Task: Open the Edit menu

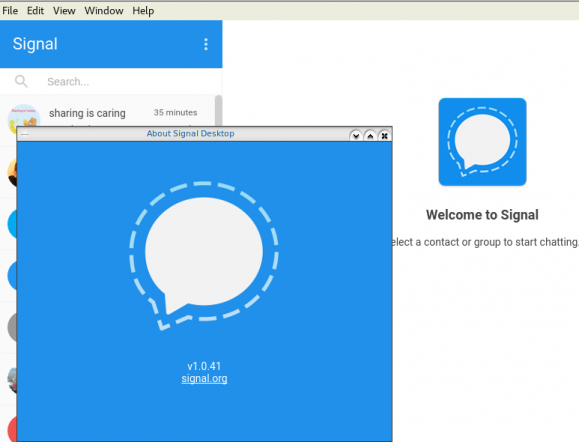Action: pos(35,11)
